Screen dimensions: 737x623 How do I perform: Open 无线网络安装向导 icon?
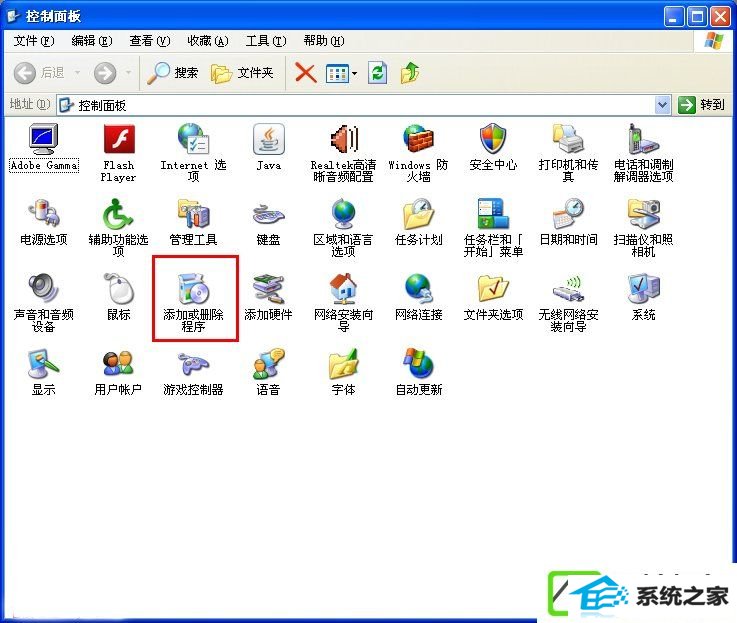pos(568,289)
